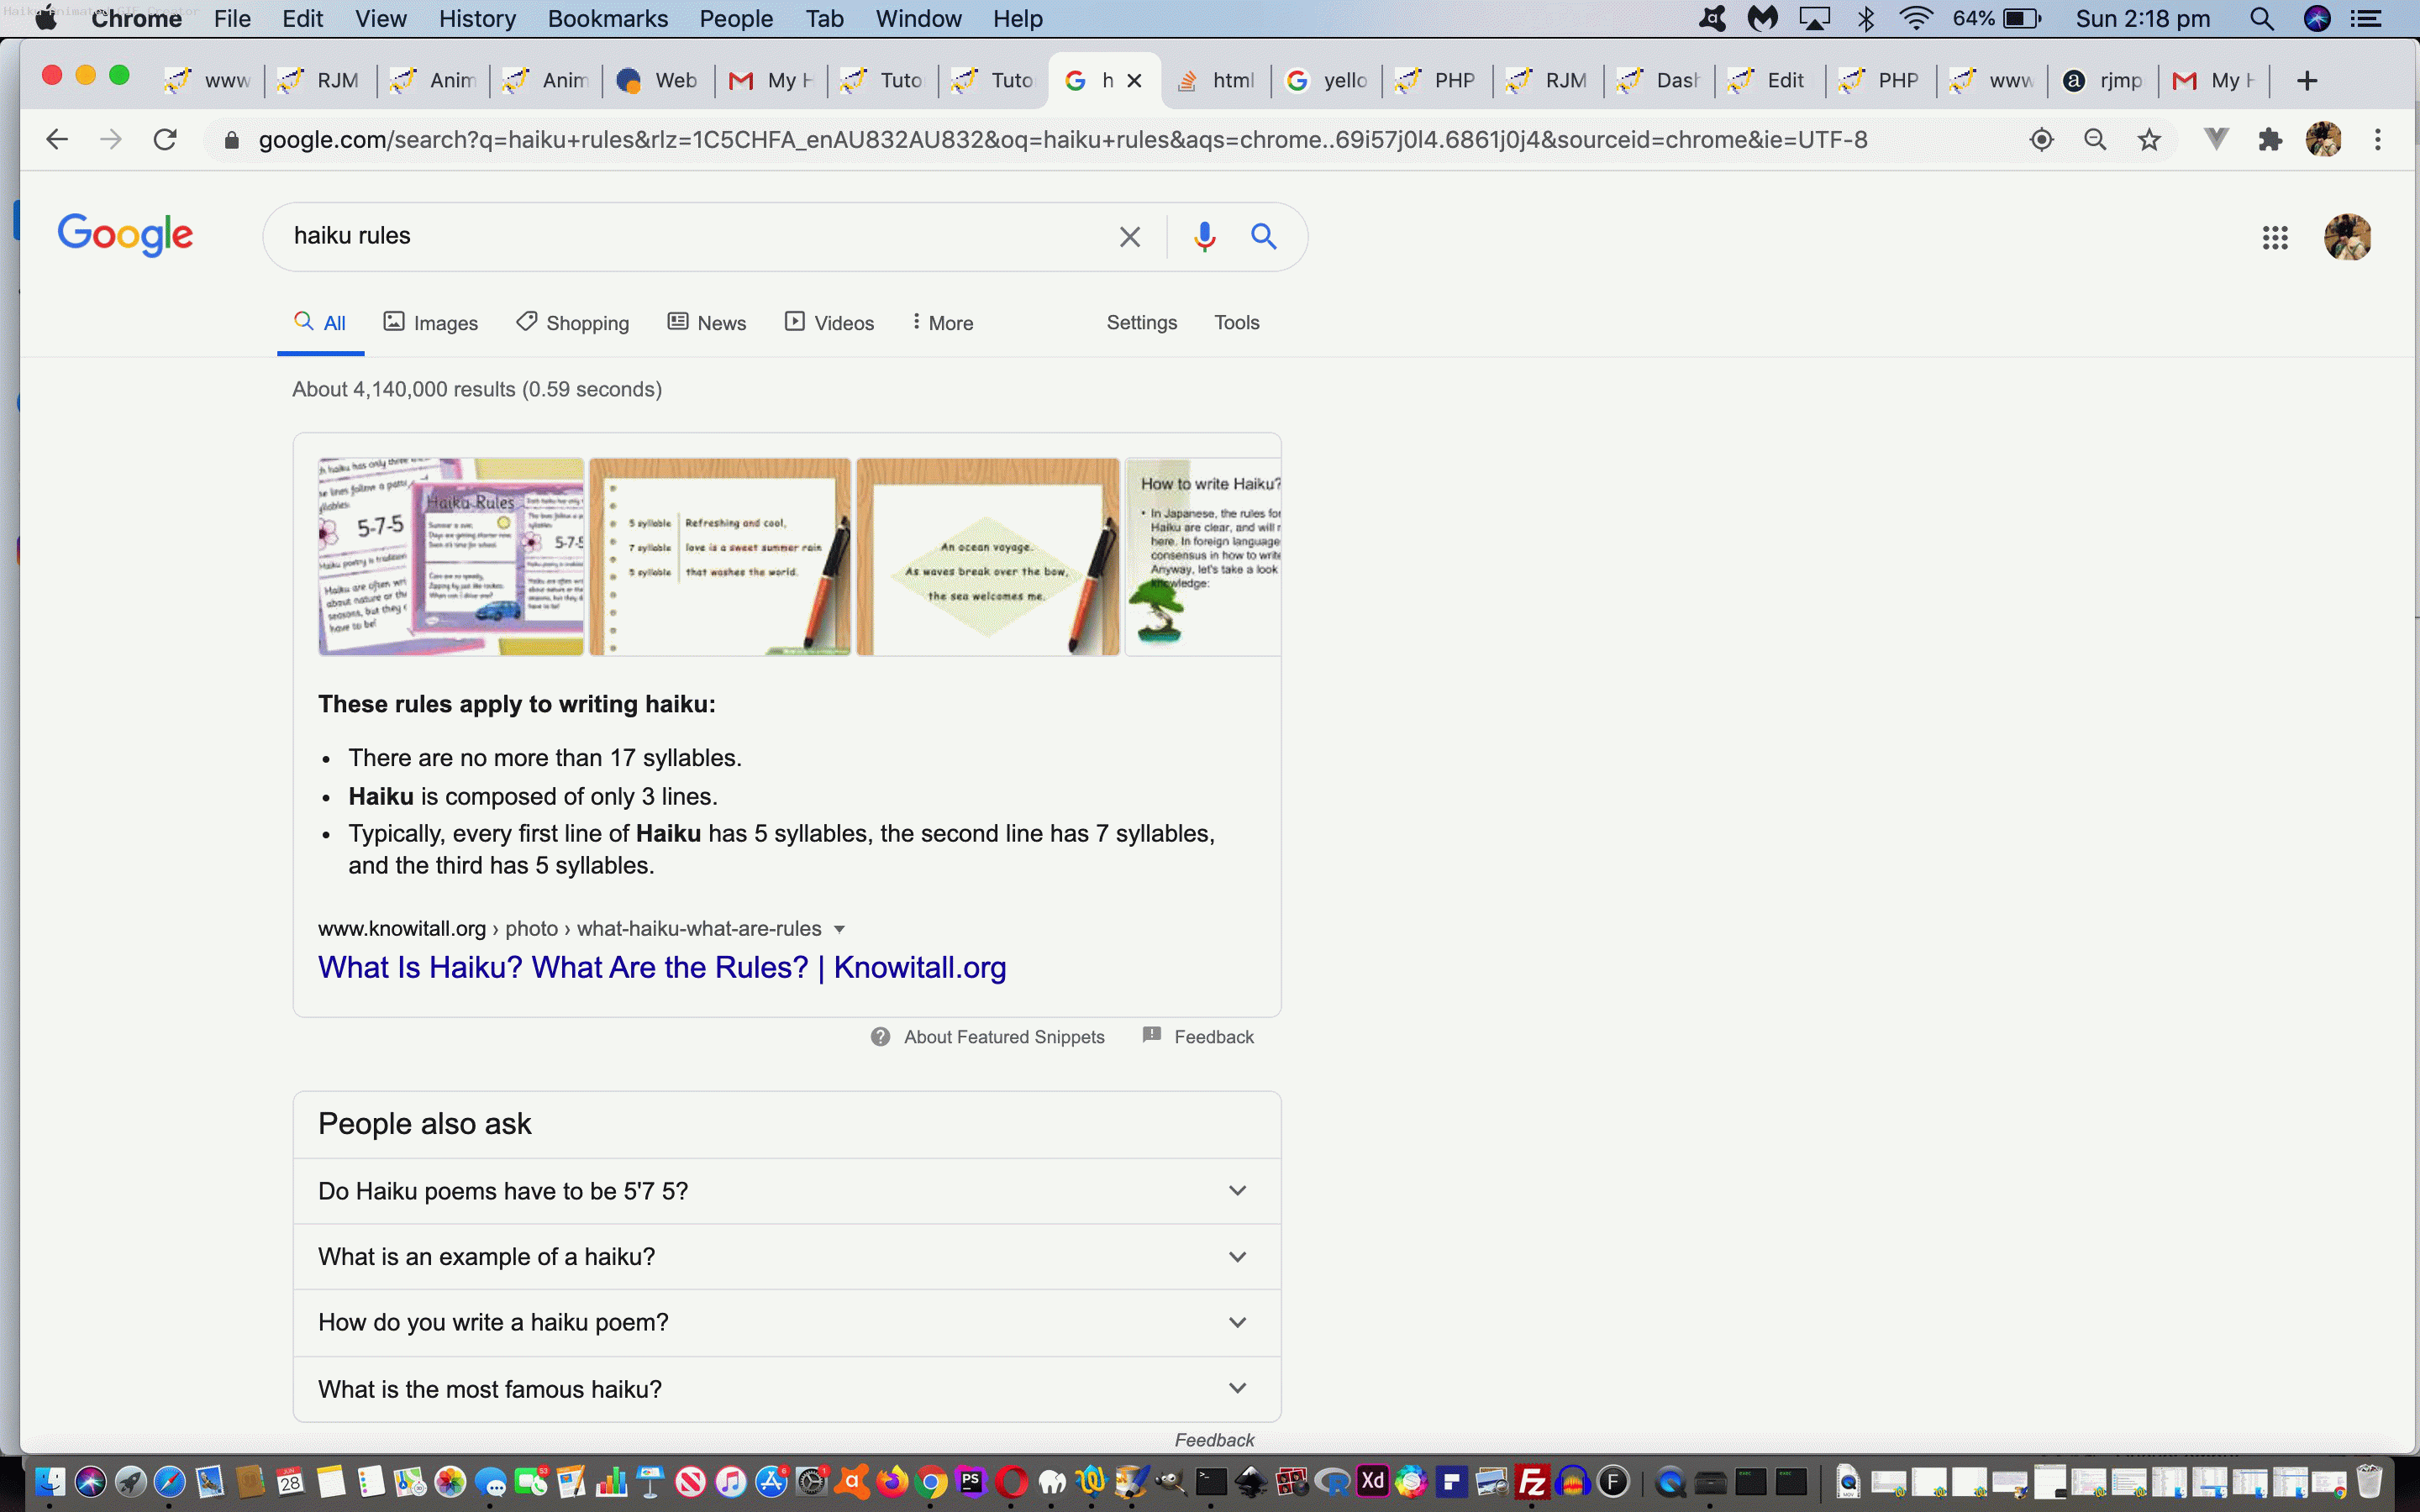Clear the search box with the X
Viewport: 2420px width, 1512px height.
coord(1130,237)
